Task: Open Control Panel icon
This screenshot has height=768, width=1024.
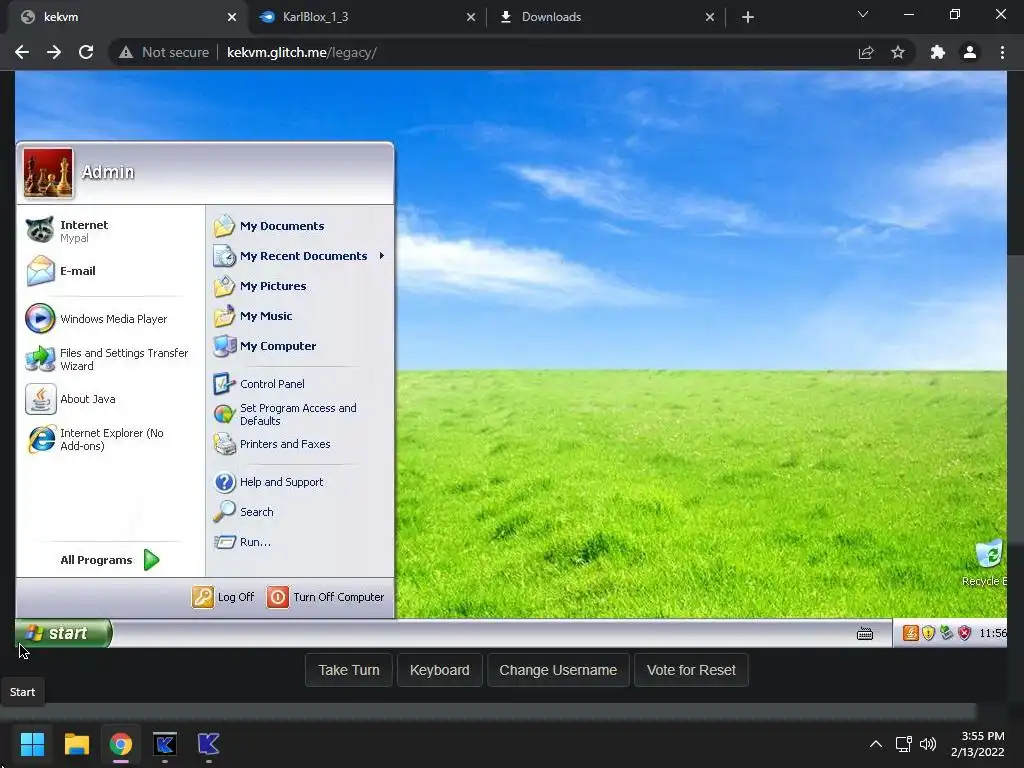Action: pos(223,384)
